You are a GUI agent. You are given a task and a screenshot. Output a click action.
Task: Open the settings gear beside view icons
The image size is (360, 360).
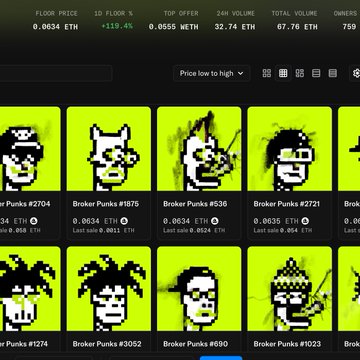tap(356, 73)
